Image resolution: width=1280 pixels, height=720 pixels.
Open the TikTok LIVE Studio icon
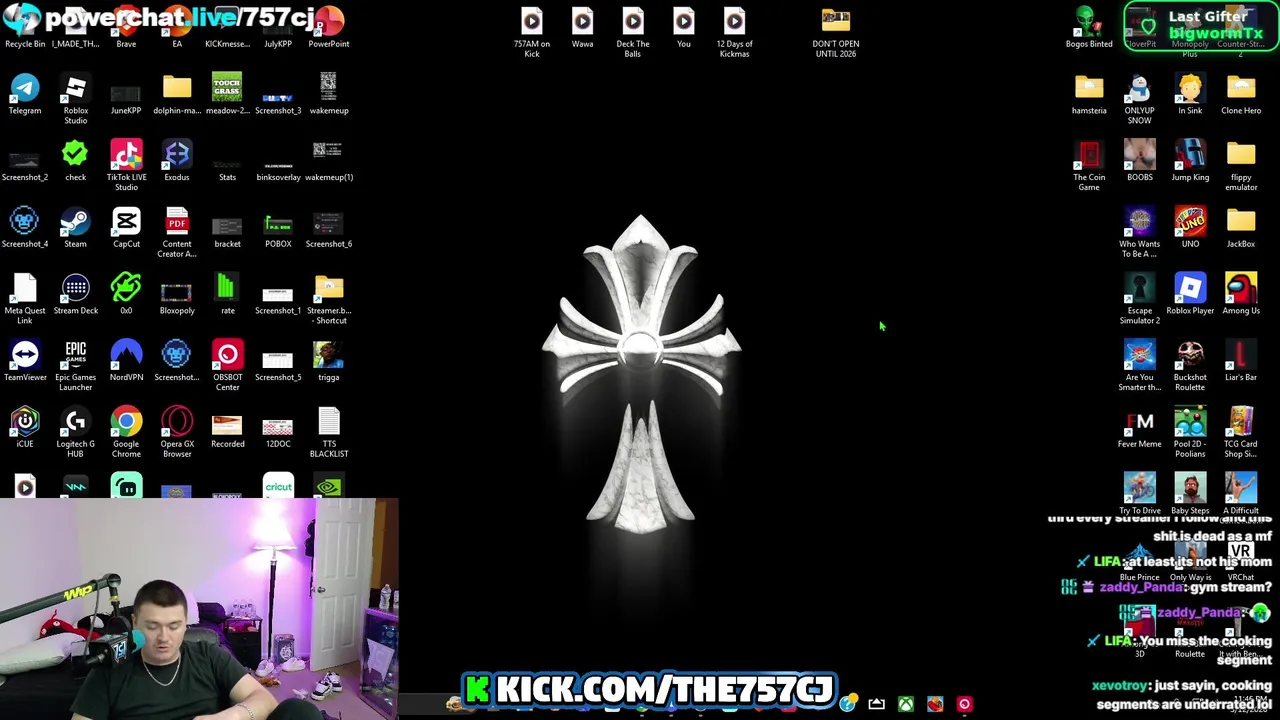point(126,165)
